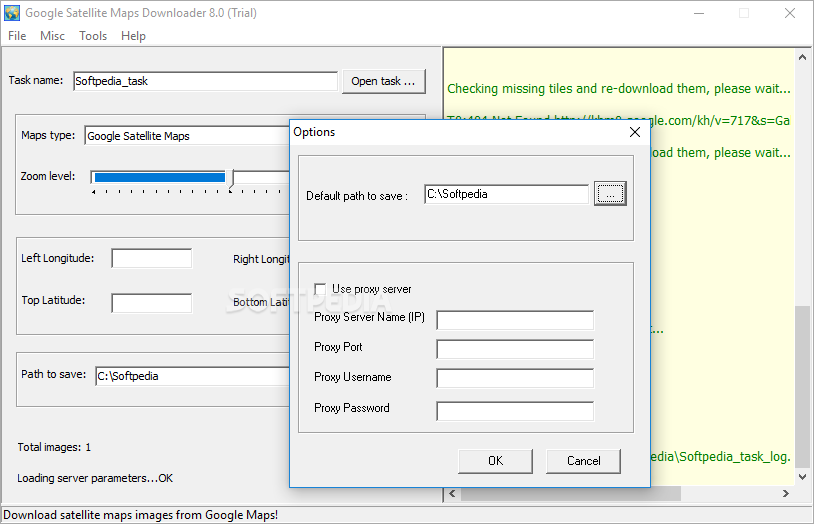Image resolution: width=814 pixels, height=524 pixels.
Task: Click Cancel in the Options dialog
Action: coord(584,461)
